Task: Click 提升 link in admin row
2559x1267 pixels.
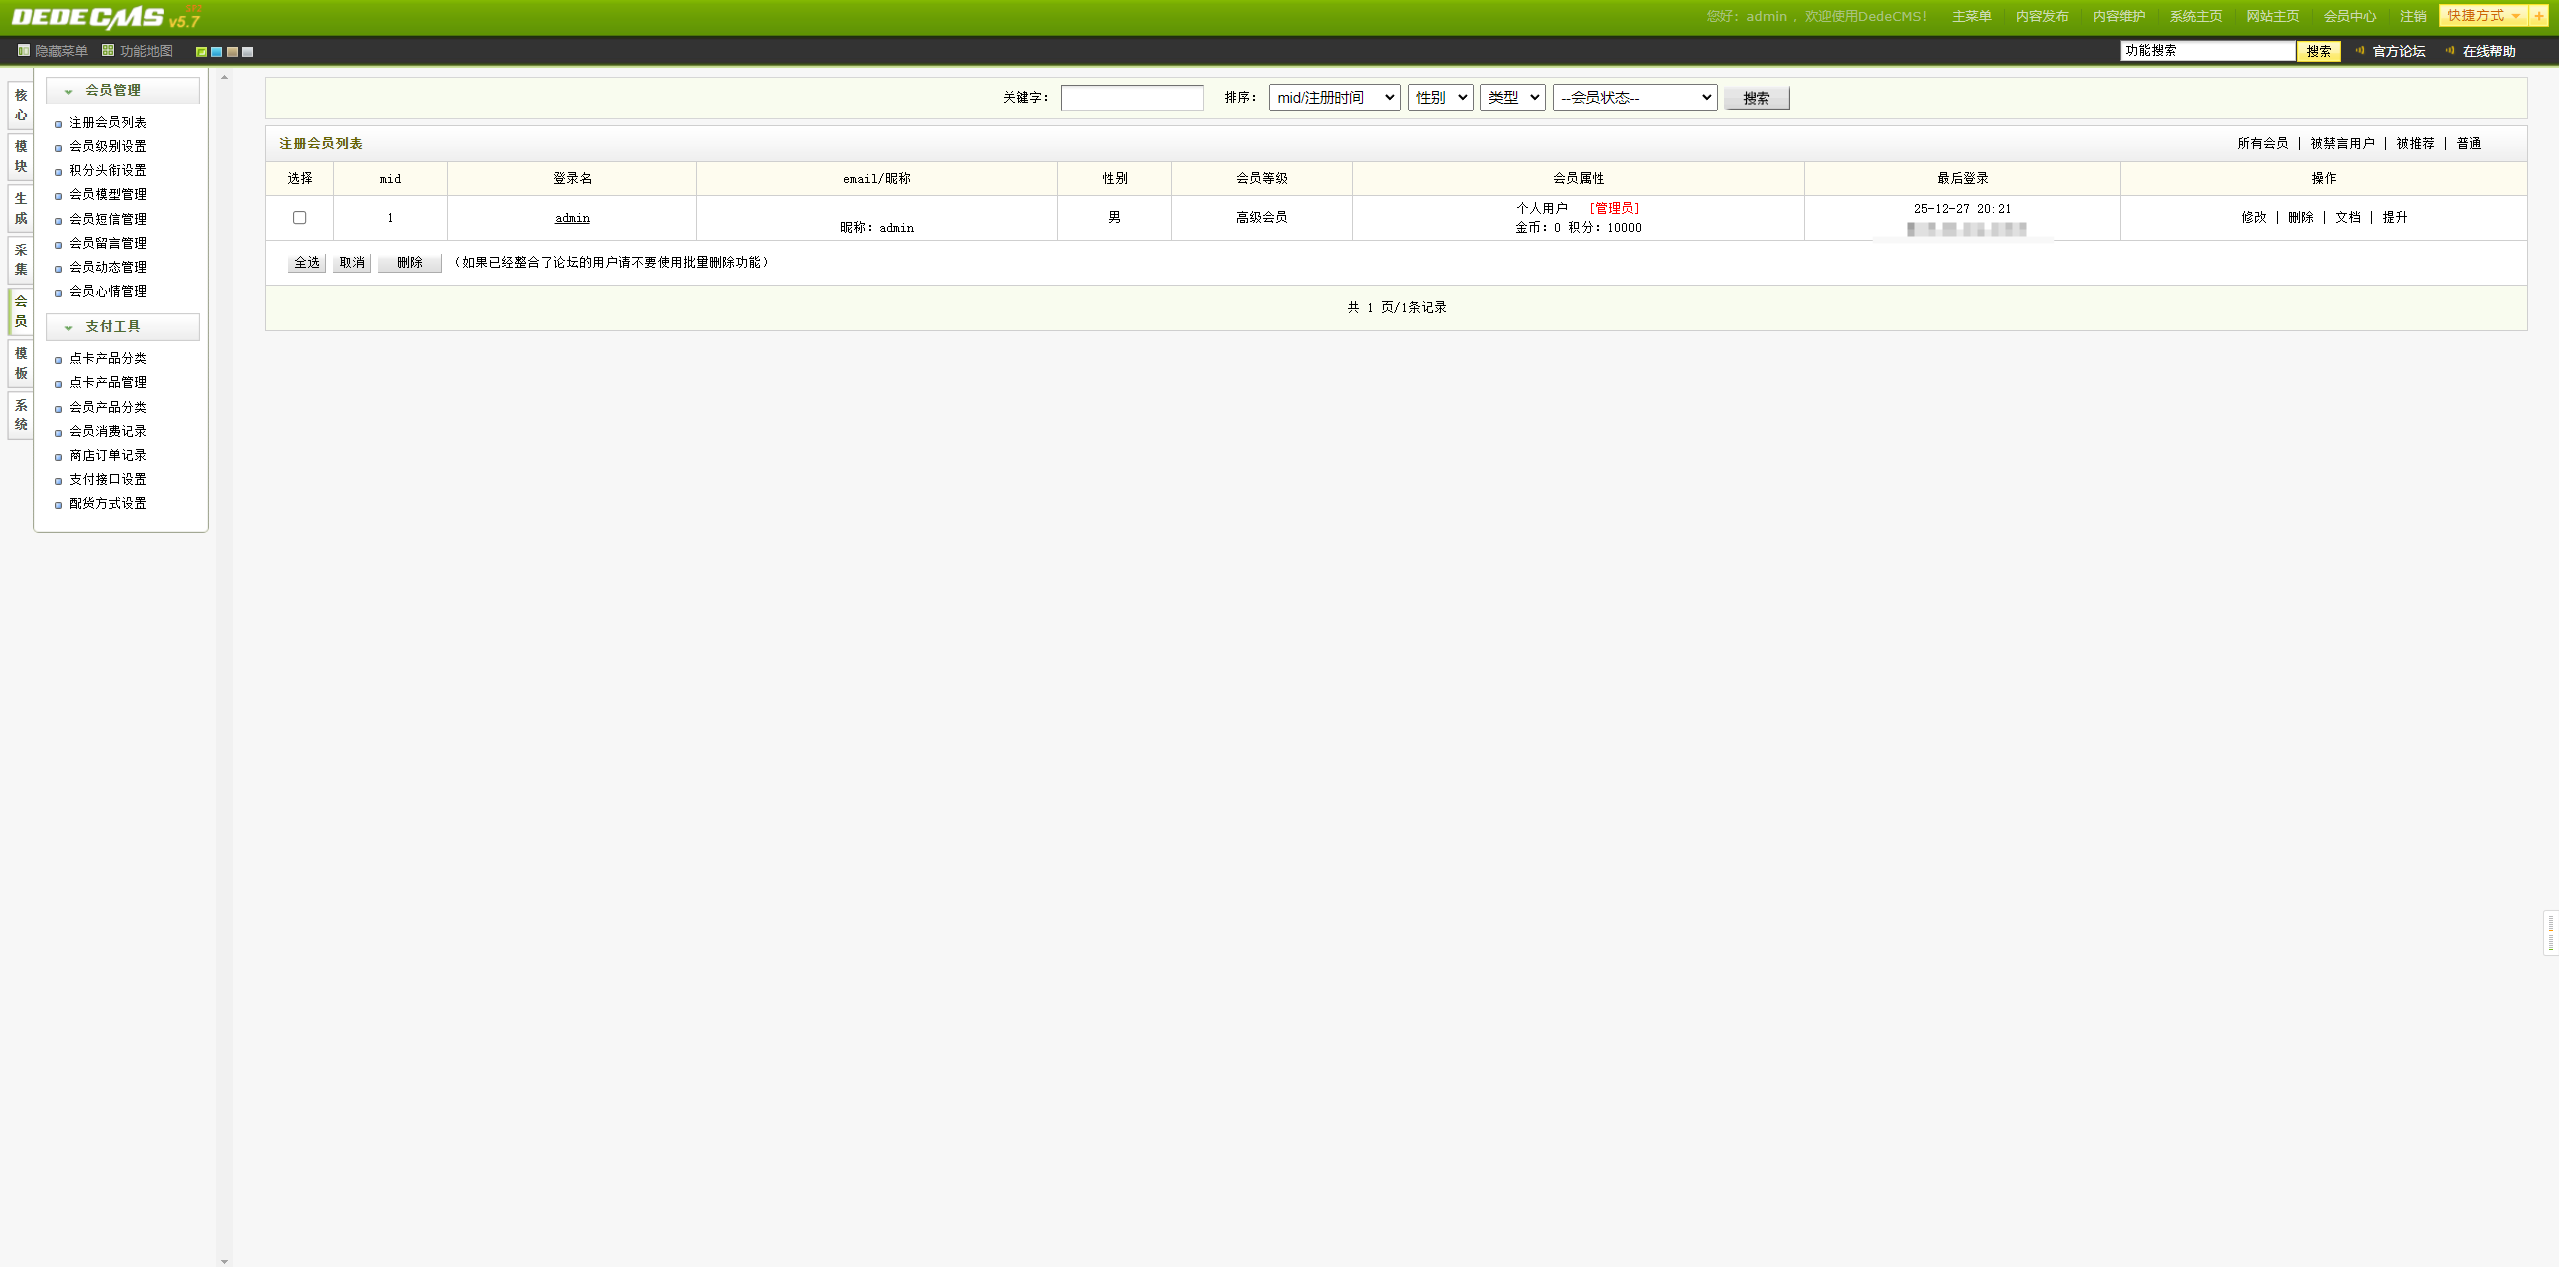Action: [2394, 218]
